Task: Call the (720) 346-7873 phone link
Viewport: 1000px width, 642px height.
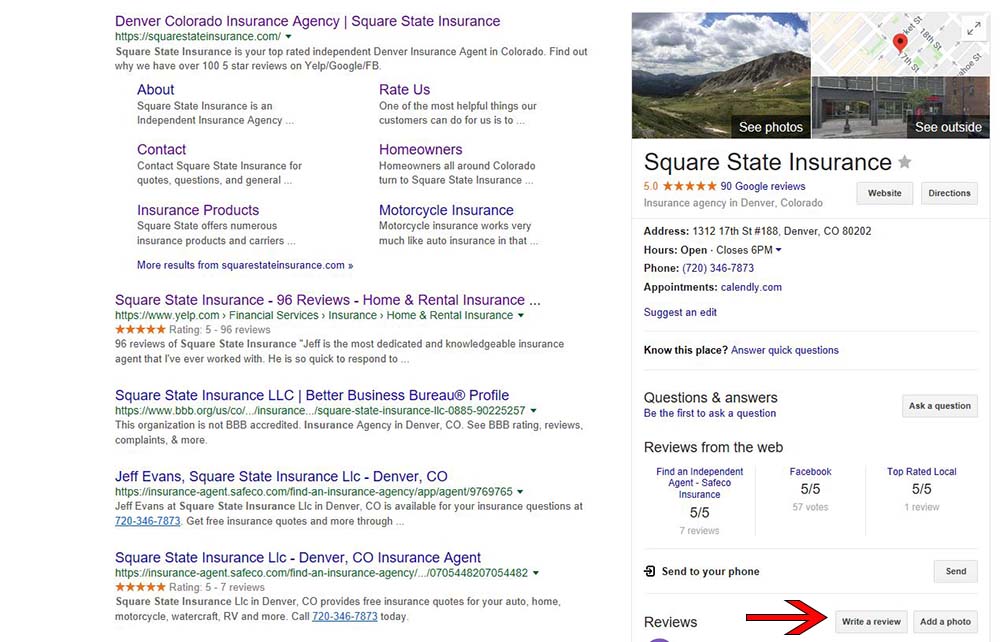Action: coord(718,268)
